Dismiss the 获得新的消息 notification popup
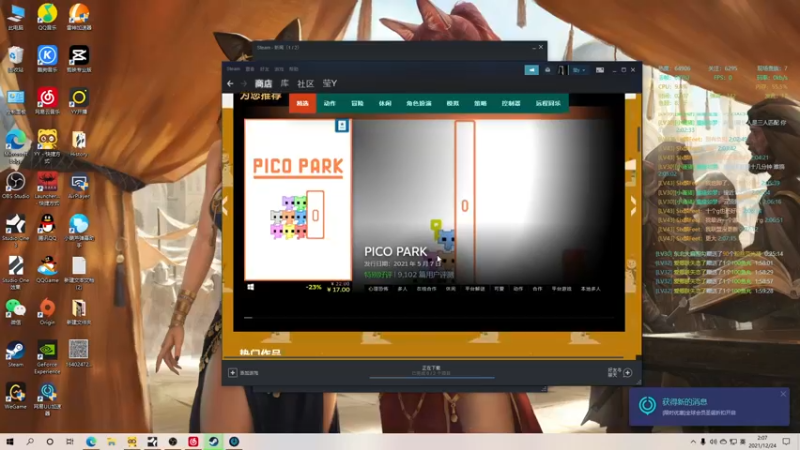The image size is (800, 450). [x=783, y=394]
